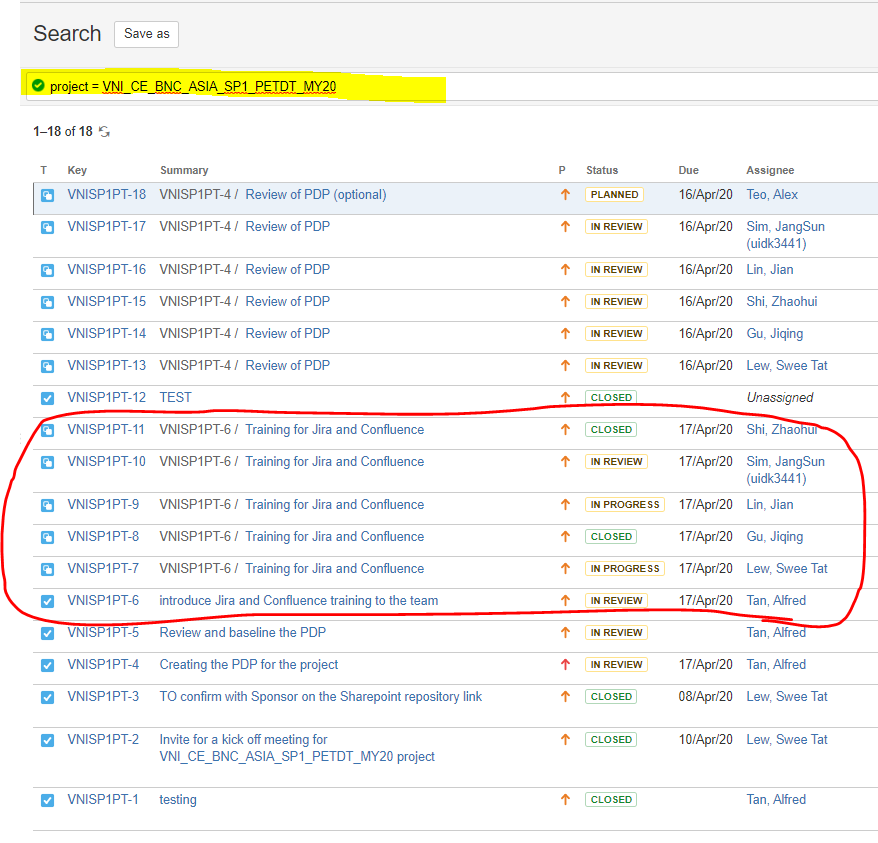The height and width of the screenshot is (843, 878).
Task: Open 'introduce Jira and Confluence training' summary
Action: coord(298,600)
